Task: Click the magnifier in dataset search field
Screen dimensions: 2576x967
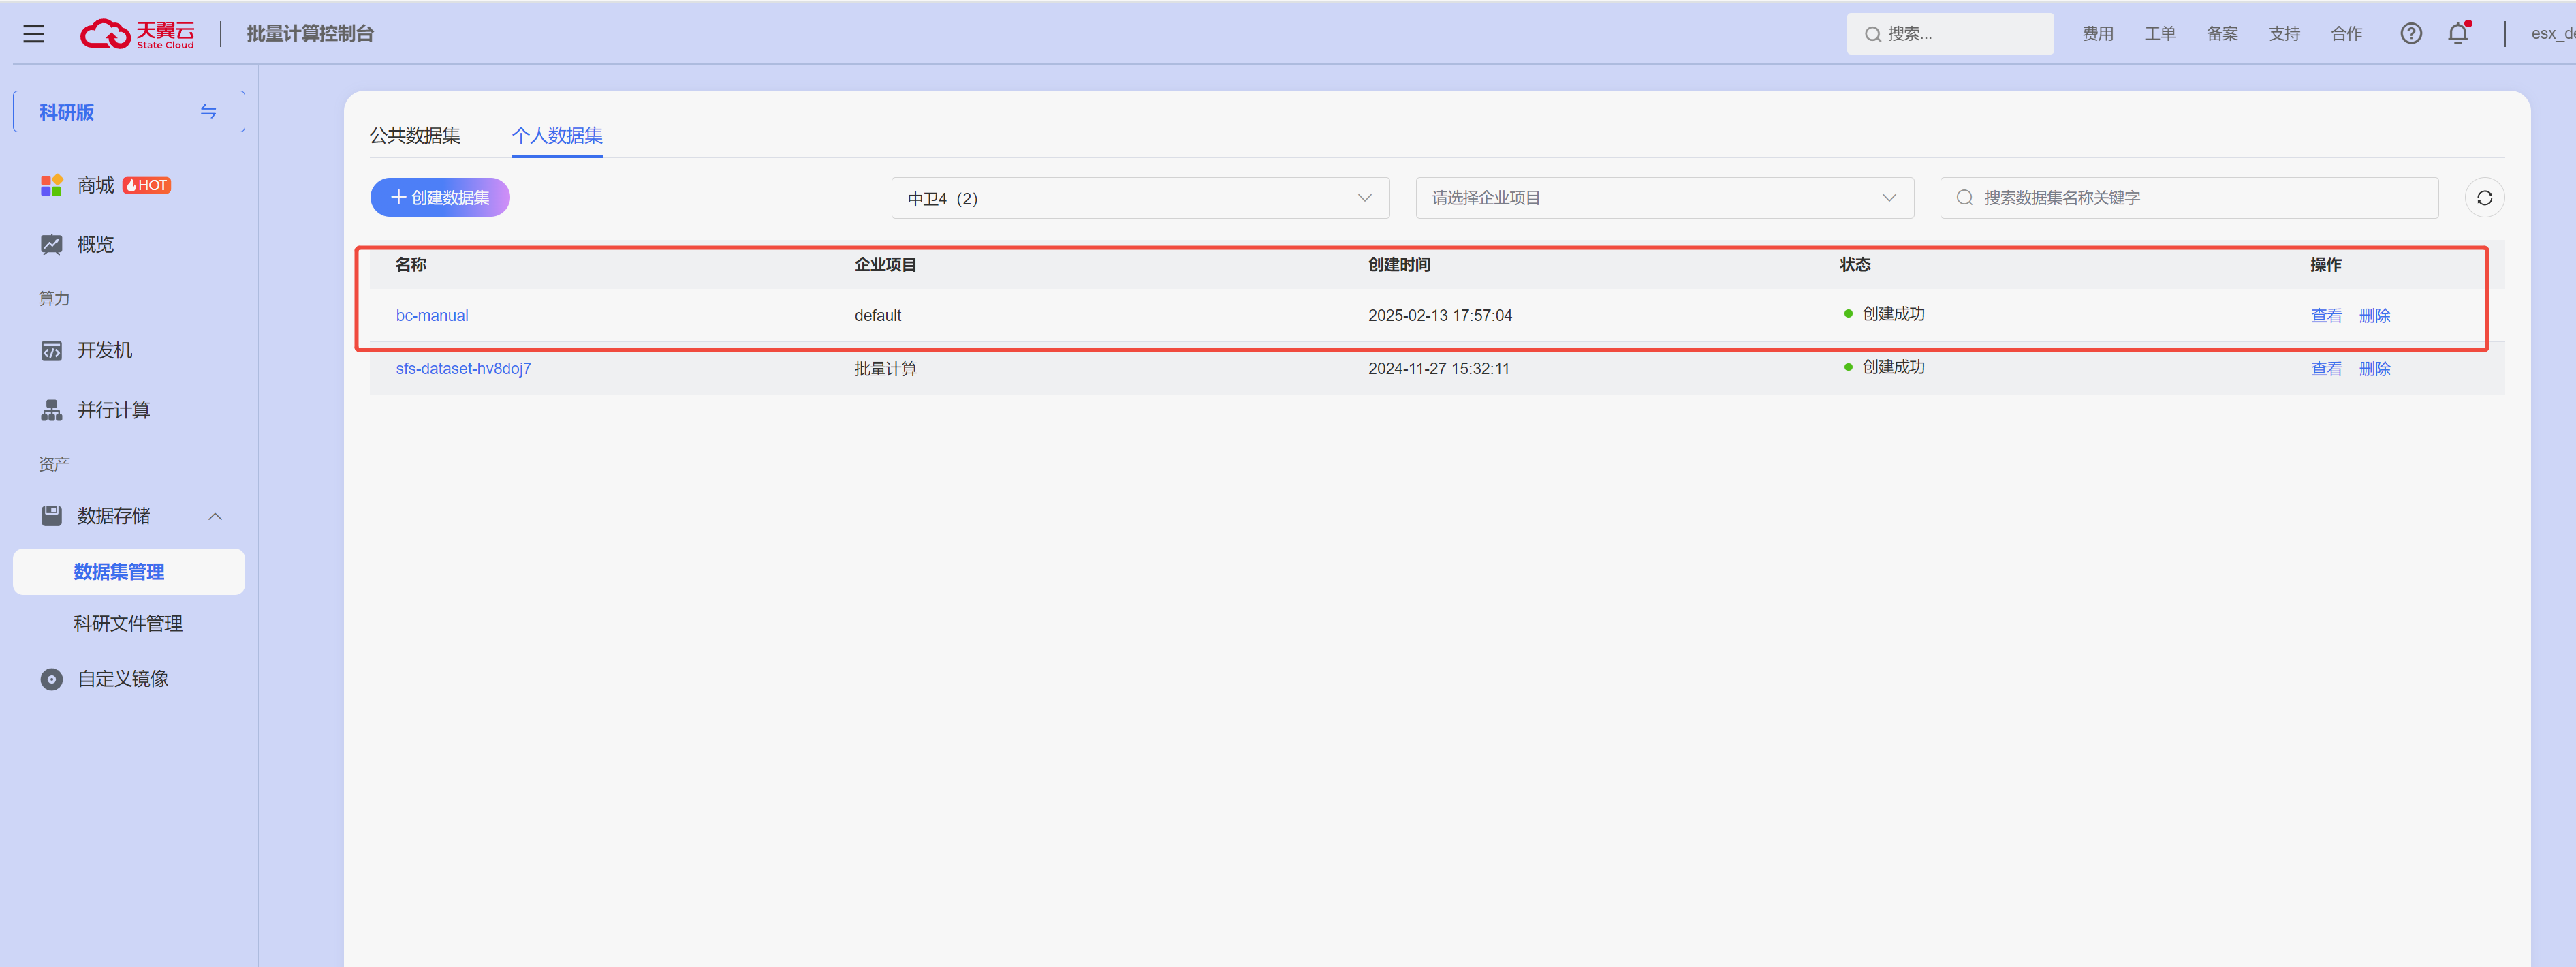Action: pos(1964,198)
